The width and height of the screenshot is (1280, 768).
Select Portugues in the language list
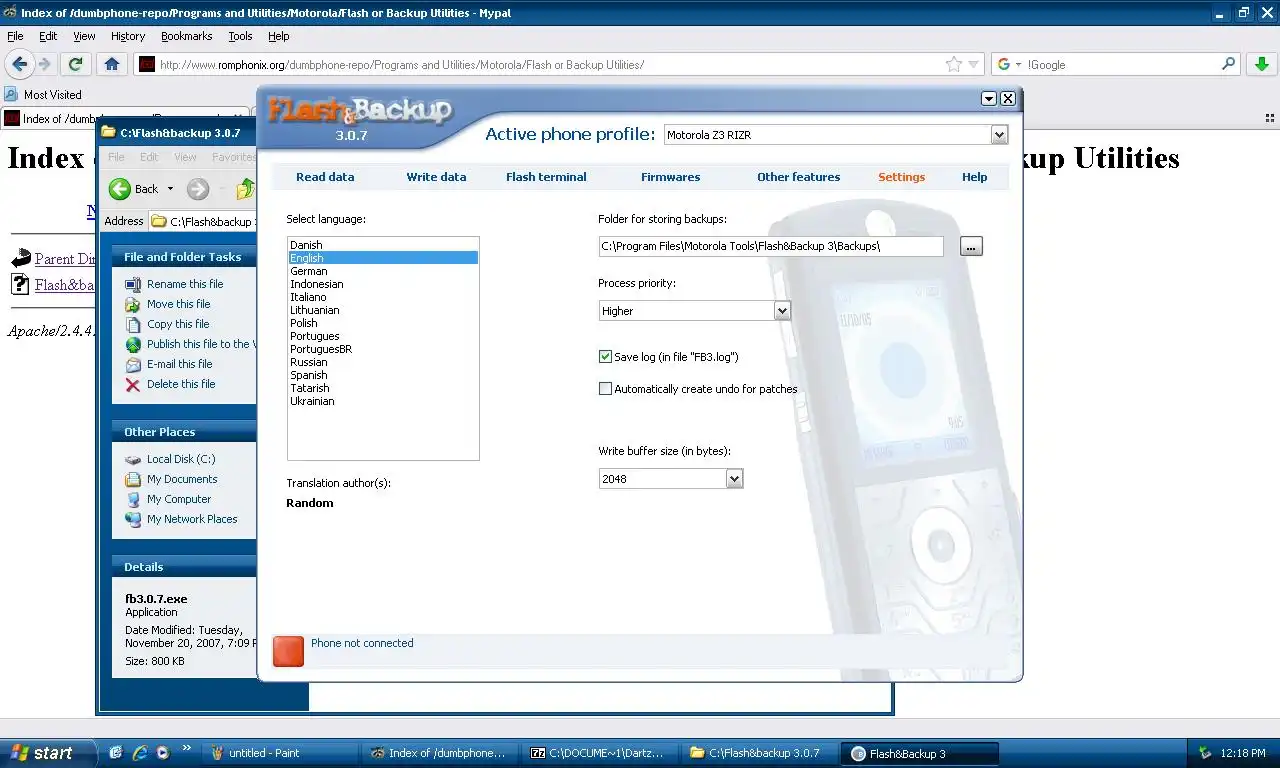tap(382, 336)
